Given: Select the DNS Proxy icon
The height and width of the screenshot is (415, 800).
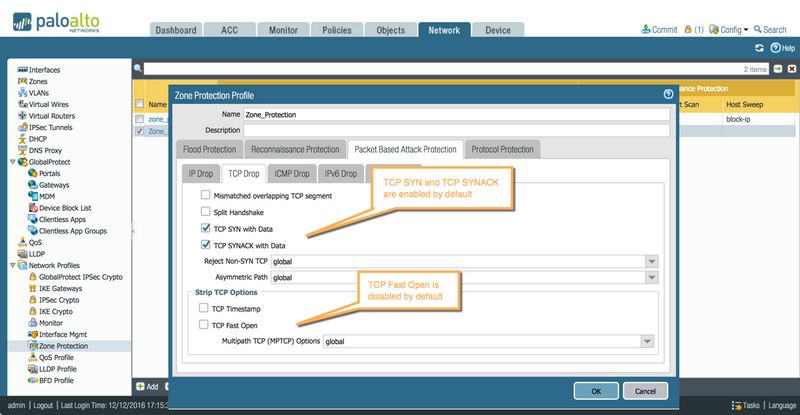Looking at the screenshot, I should pos(22,150).
